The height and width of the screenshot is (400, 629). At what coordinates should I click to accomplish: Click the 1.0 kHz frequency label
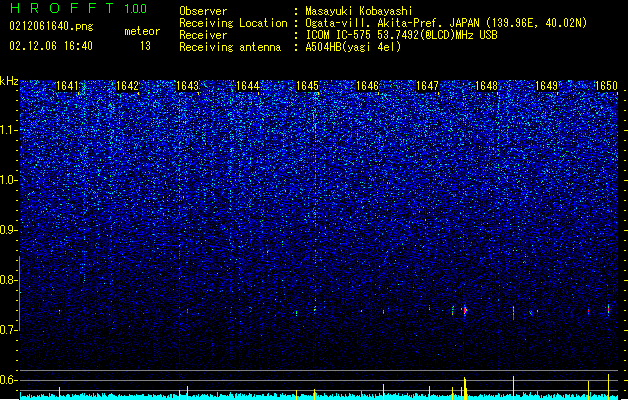click(8, 180)
